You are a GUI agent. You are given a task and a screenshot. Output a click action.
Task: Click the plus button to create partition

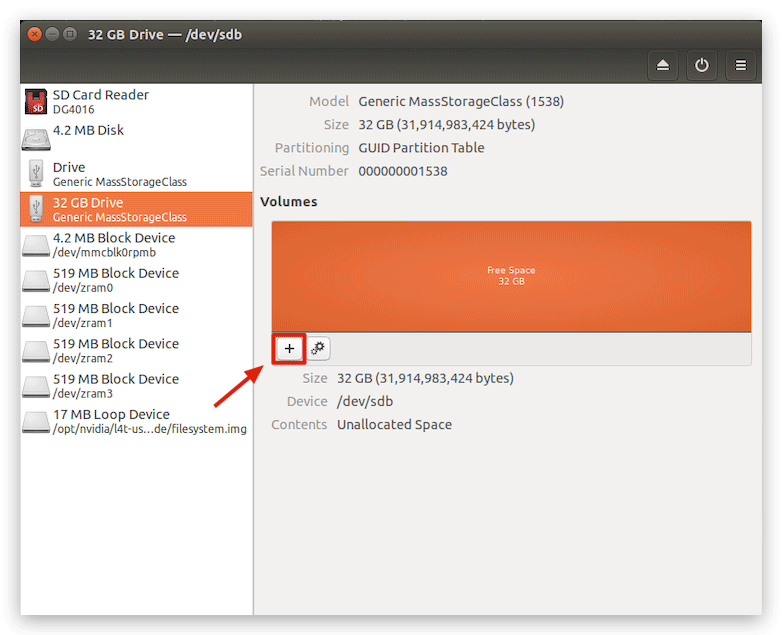[x=289, y=349]
